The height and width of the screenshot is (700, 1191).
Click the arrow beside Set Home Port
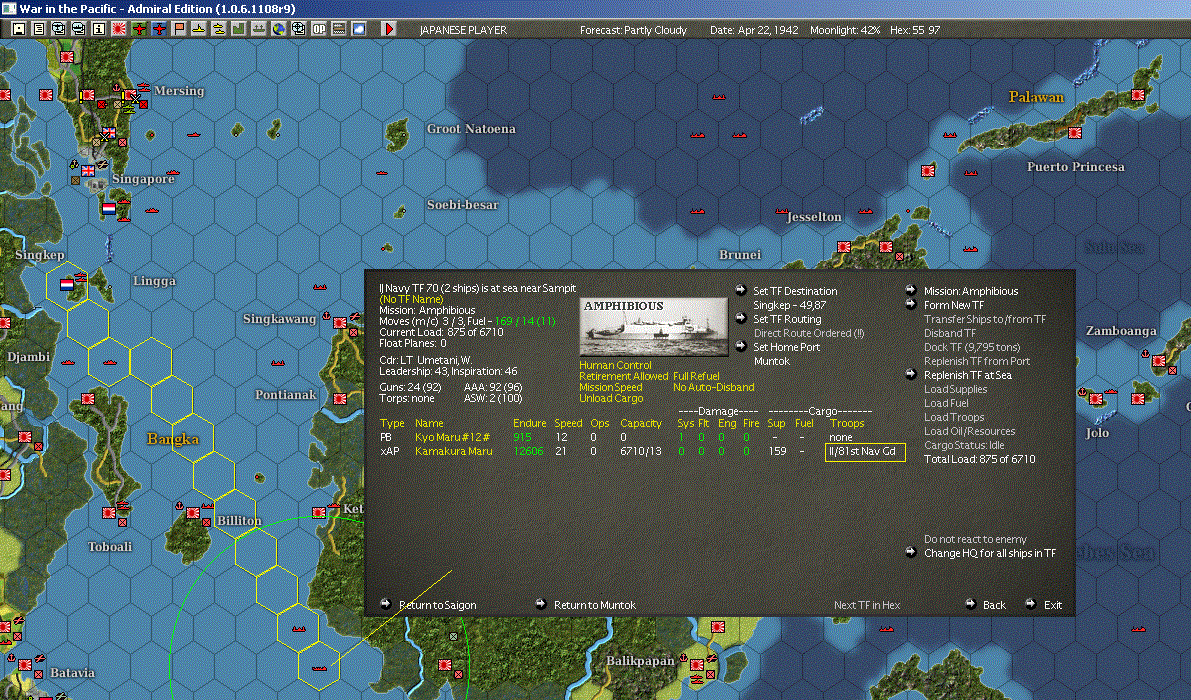[741, 346]
